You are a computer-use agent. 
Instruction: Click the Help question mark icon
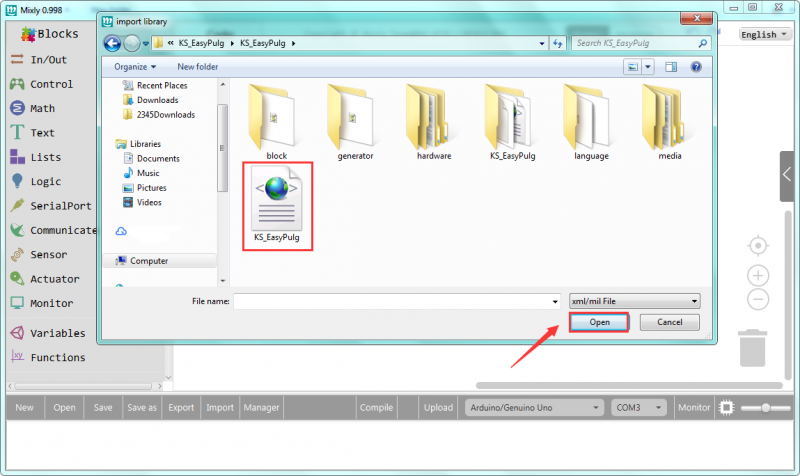click(x=696, y=67)
